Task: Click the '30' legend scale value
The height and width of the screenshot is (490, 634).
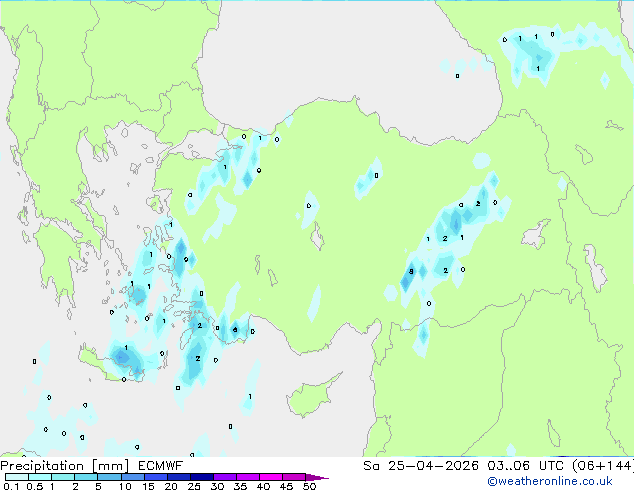Action: tap(217, 486)
